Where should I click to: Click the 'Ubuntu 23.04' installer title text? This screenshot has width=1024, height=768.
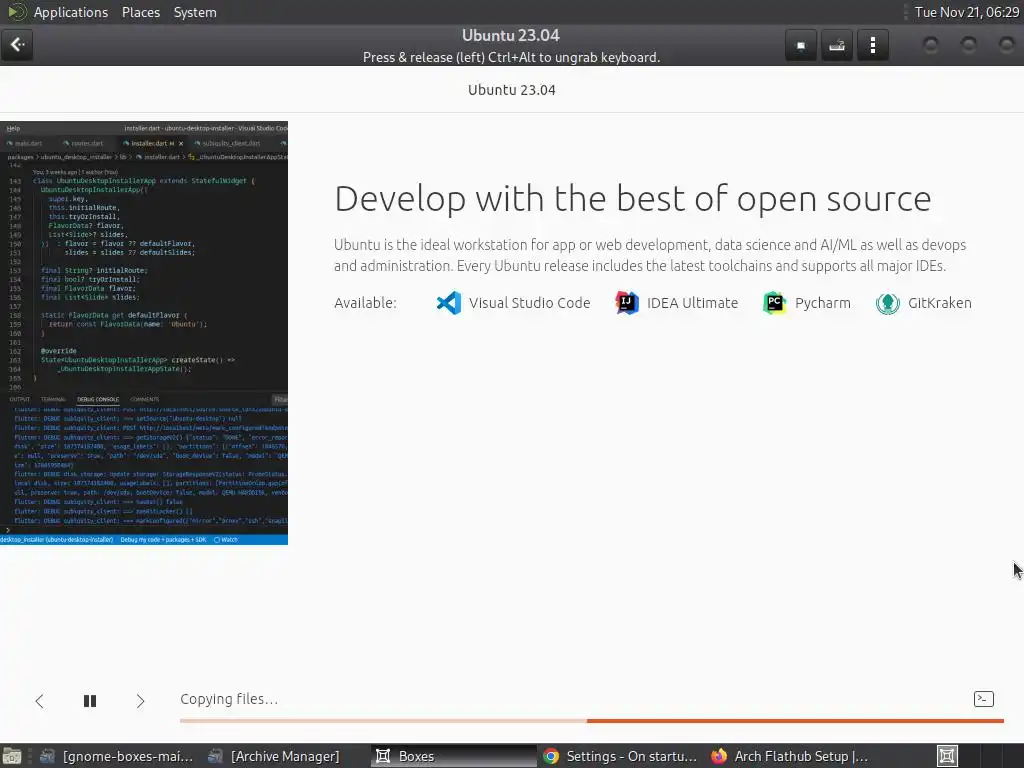511,90
